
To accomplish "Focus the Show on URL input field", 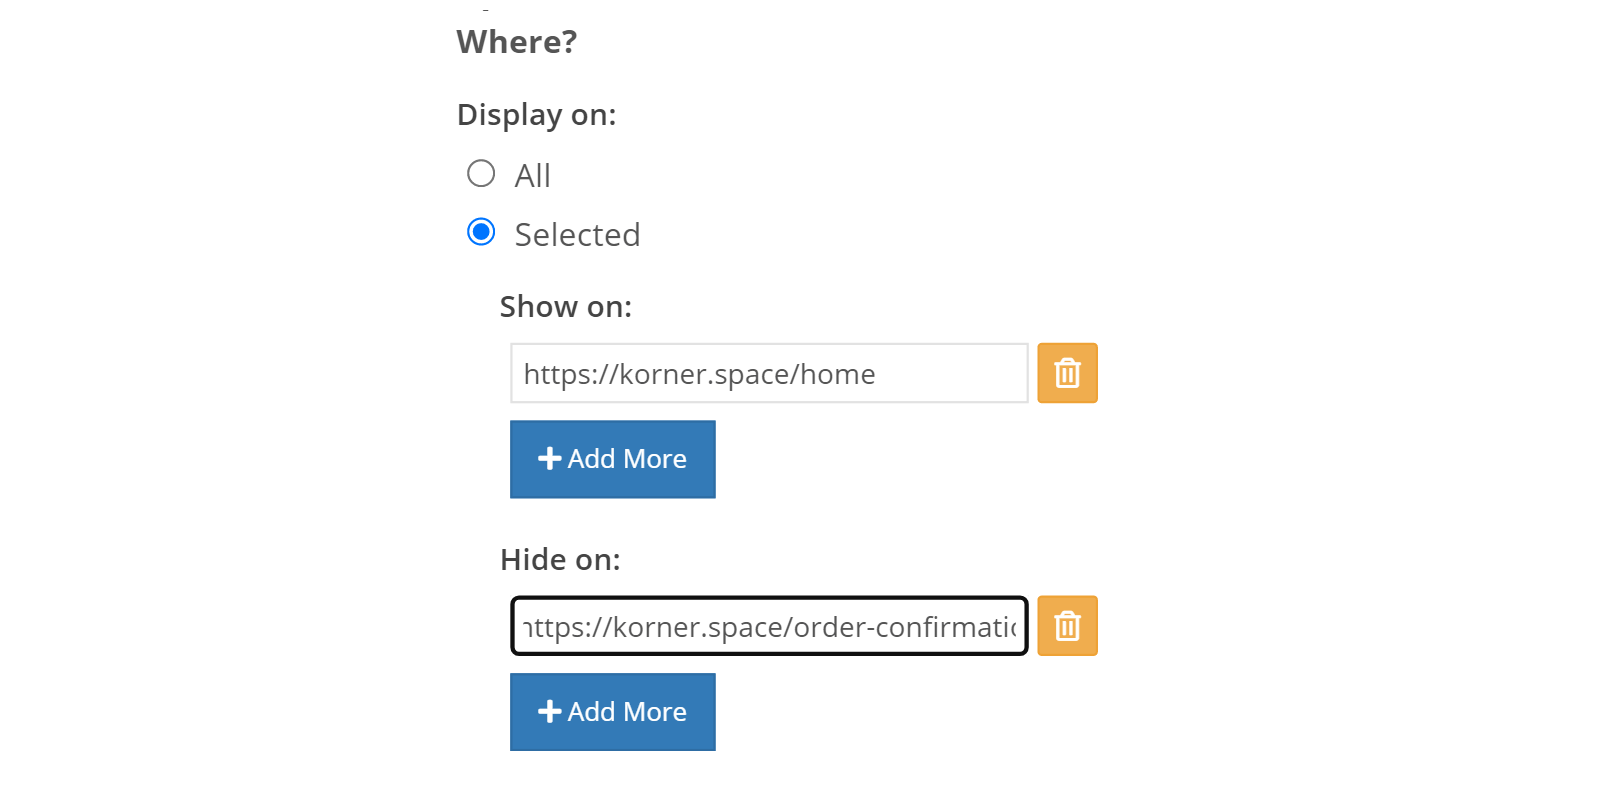I will [769, 373].
